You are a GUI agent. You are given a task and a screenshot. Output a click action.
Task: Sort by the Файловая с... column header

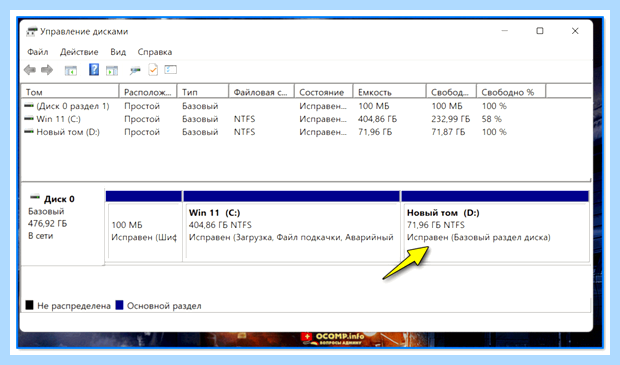pyautogui.click(x=261, y=92)
